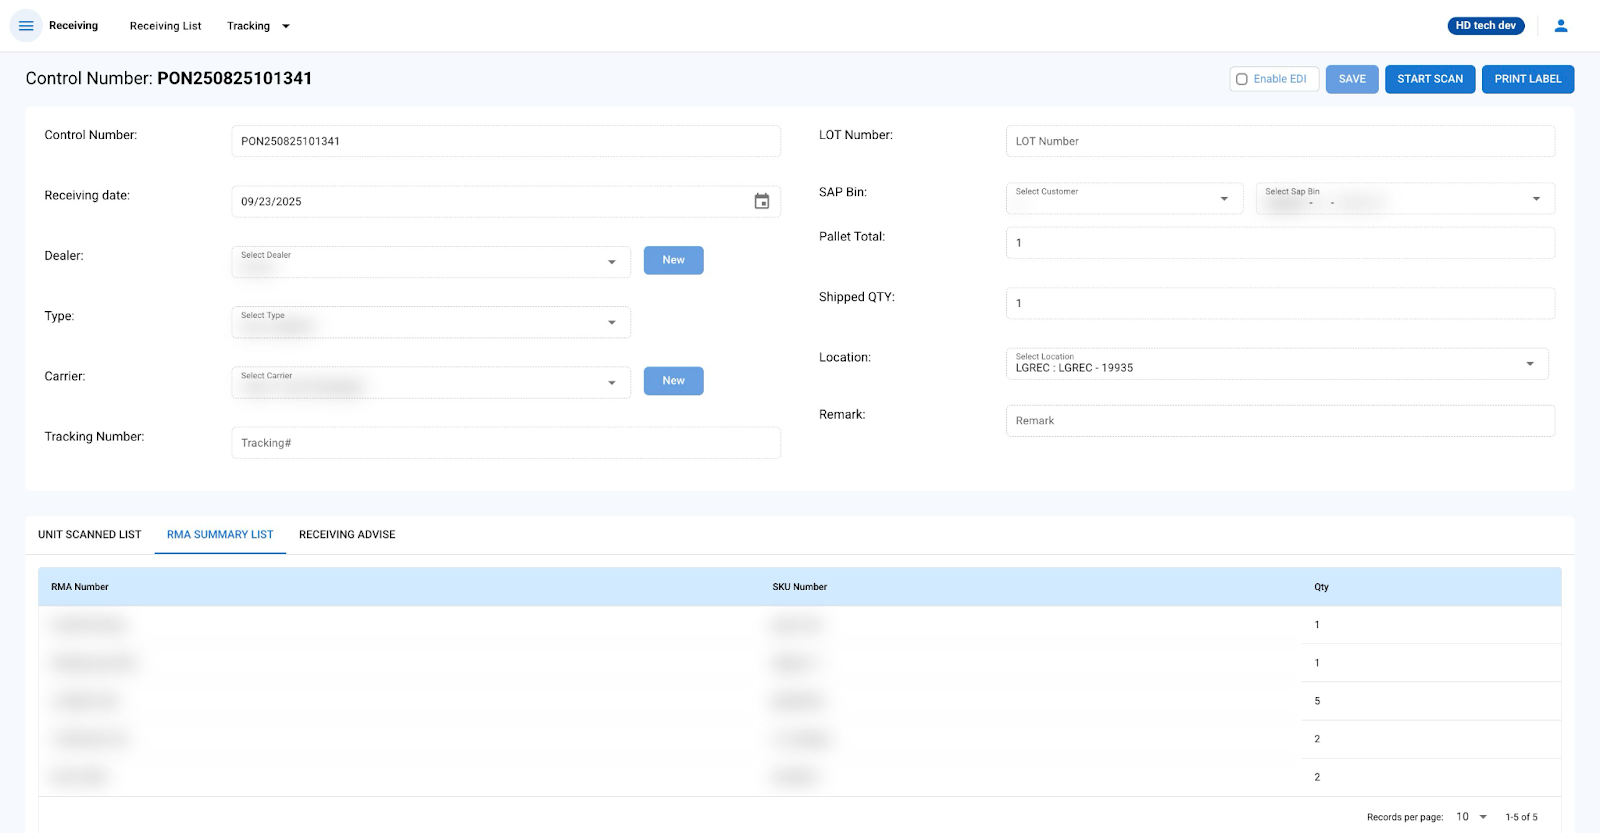This screenshot has width=1600, height=833.
Task: Click New button next to Dealer
Action: pyautogui.click(x=673, y=260)
